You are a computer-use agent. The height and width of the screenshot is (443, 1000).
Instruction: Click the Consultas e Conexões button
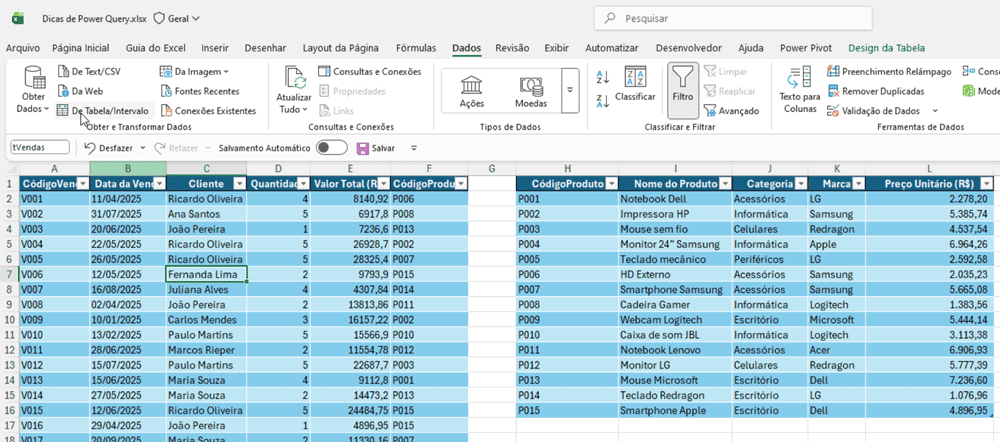point(369,71)
